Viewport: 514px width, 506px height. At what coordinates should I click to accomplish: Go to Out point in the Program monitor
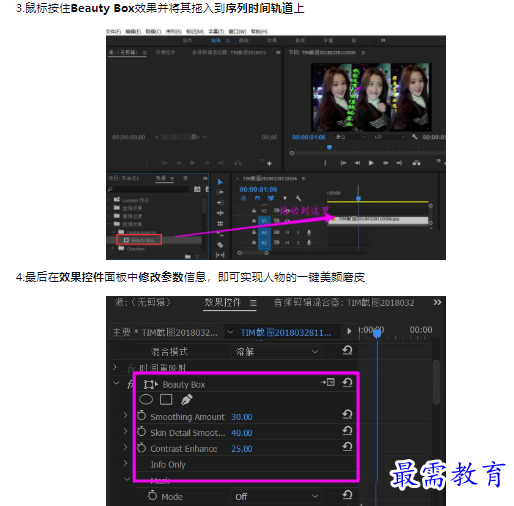coord(399,163)
